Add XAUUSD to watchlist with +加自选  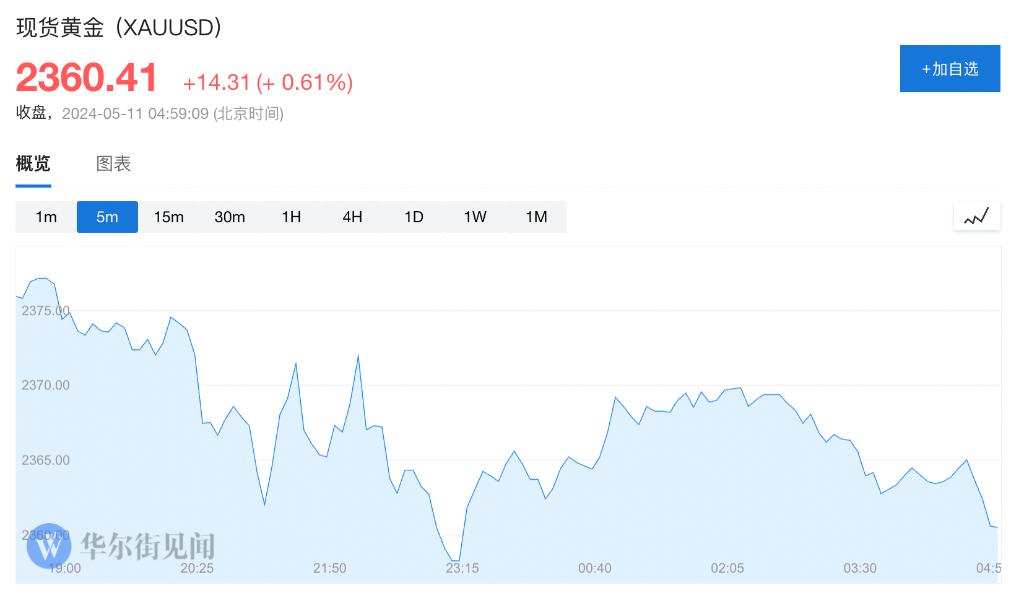click(949, 69)
